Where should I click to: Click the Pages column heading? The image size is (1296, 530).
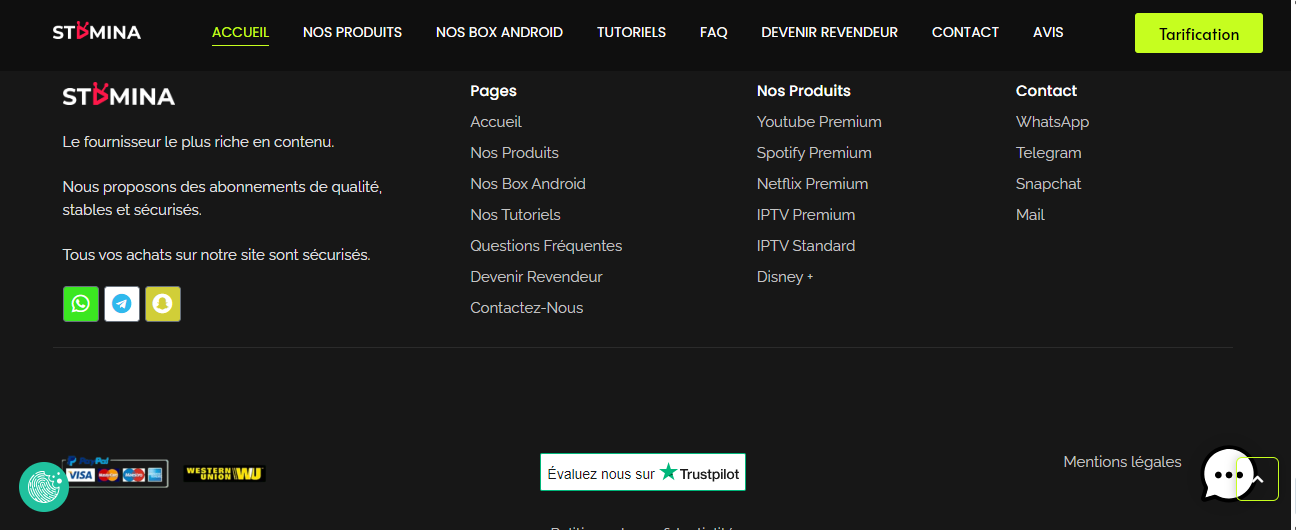click(x=493, y=91)
